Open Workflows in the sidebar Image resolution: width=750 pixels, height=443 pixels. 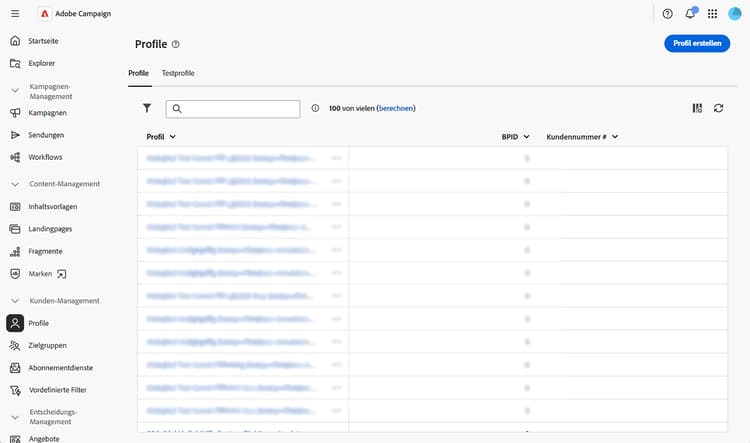[45, 157]
